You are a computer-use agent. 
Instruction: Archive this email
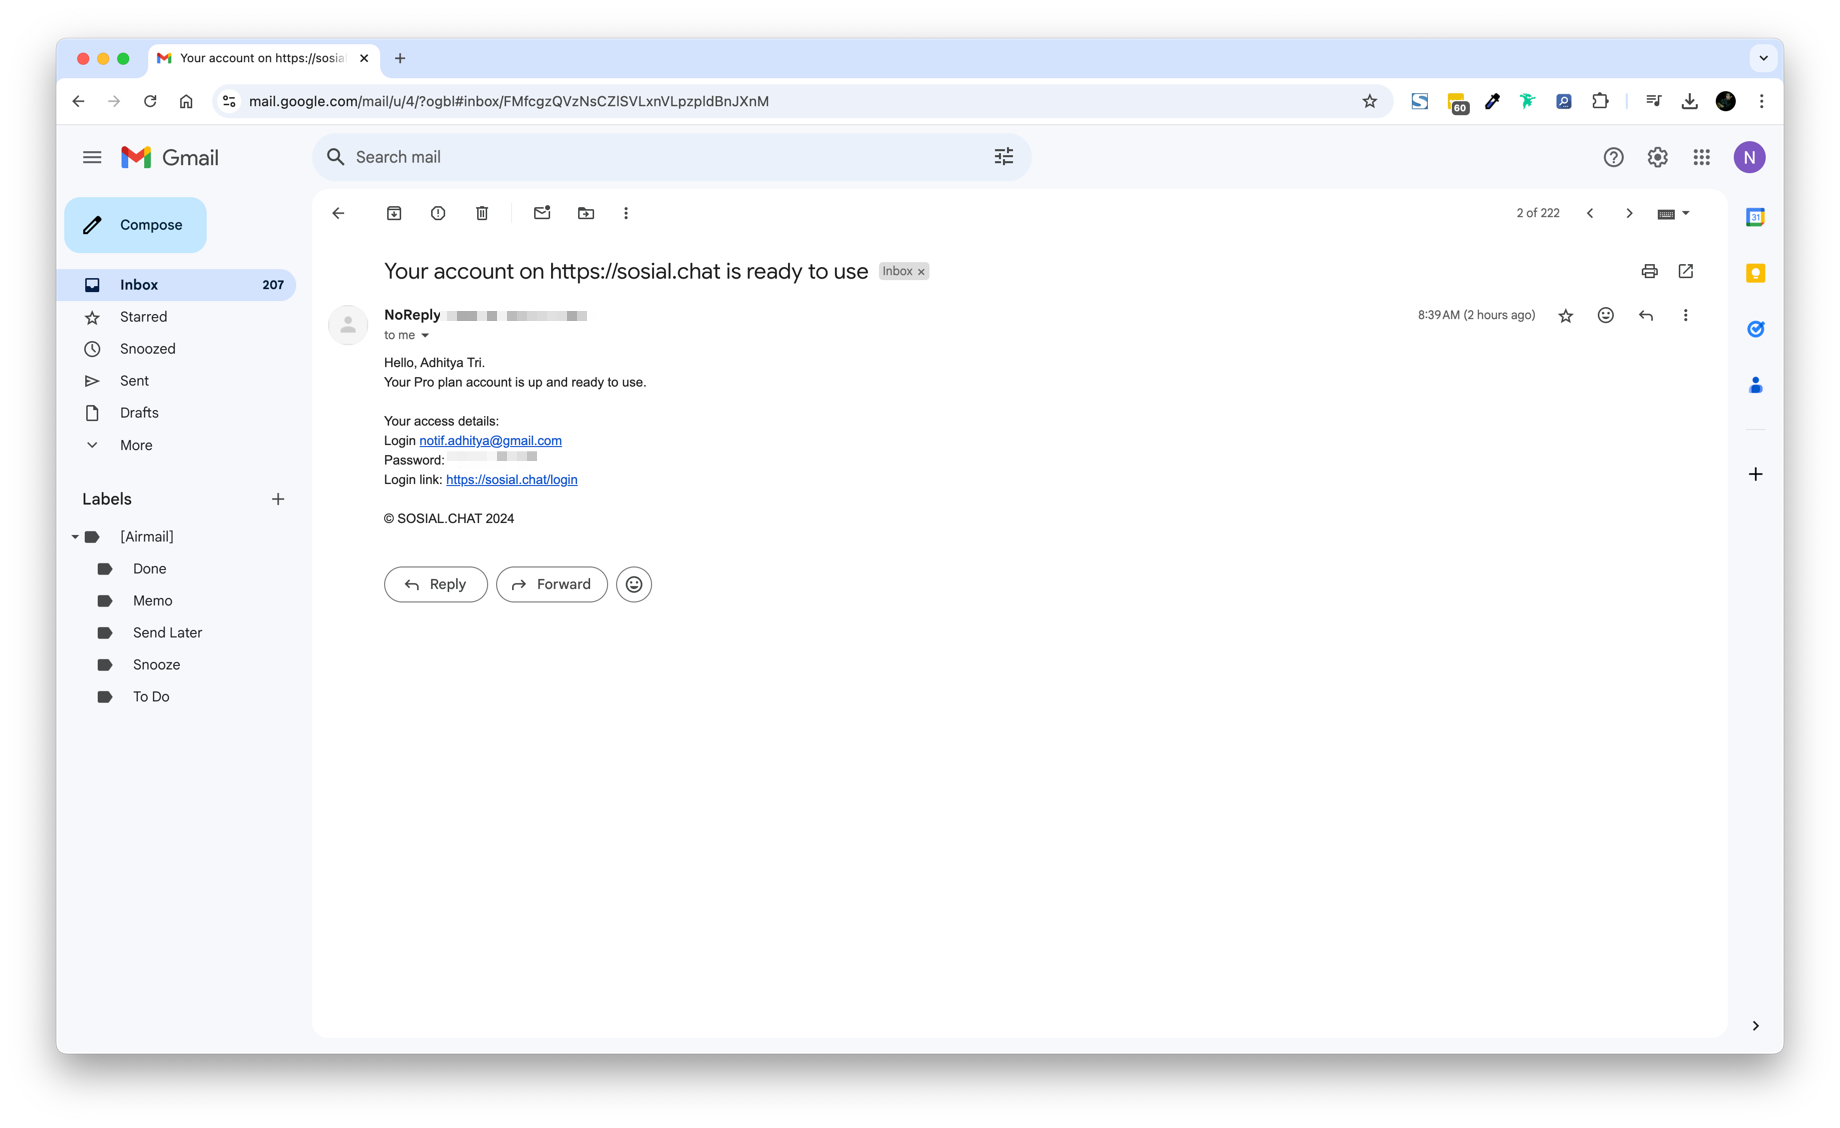click(394, 213)
